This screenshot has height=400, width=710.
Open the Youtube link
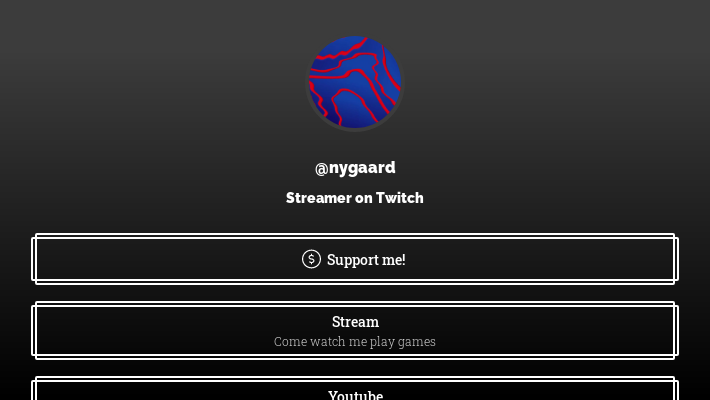coord(355,389)
